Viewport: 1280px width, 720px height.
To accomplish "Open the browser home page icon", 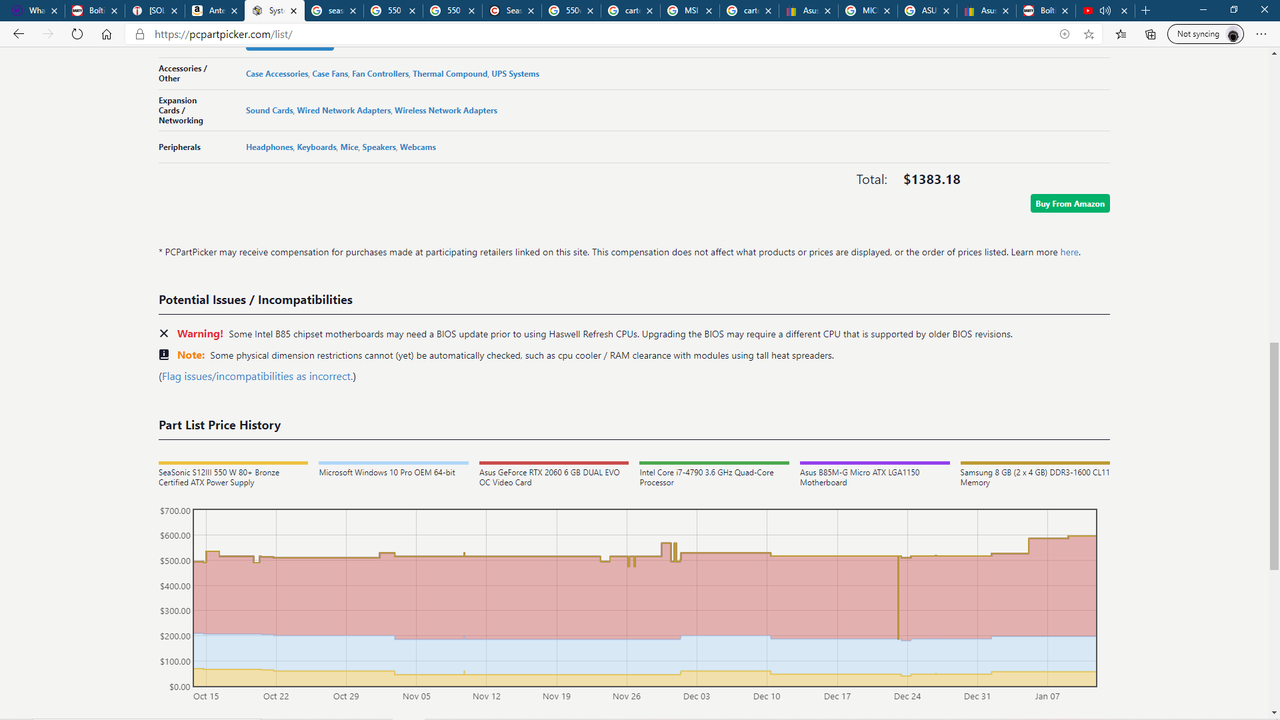I will click(107, 33).
